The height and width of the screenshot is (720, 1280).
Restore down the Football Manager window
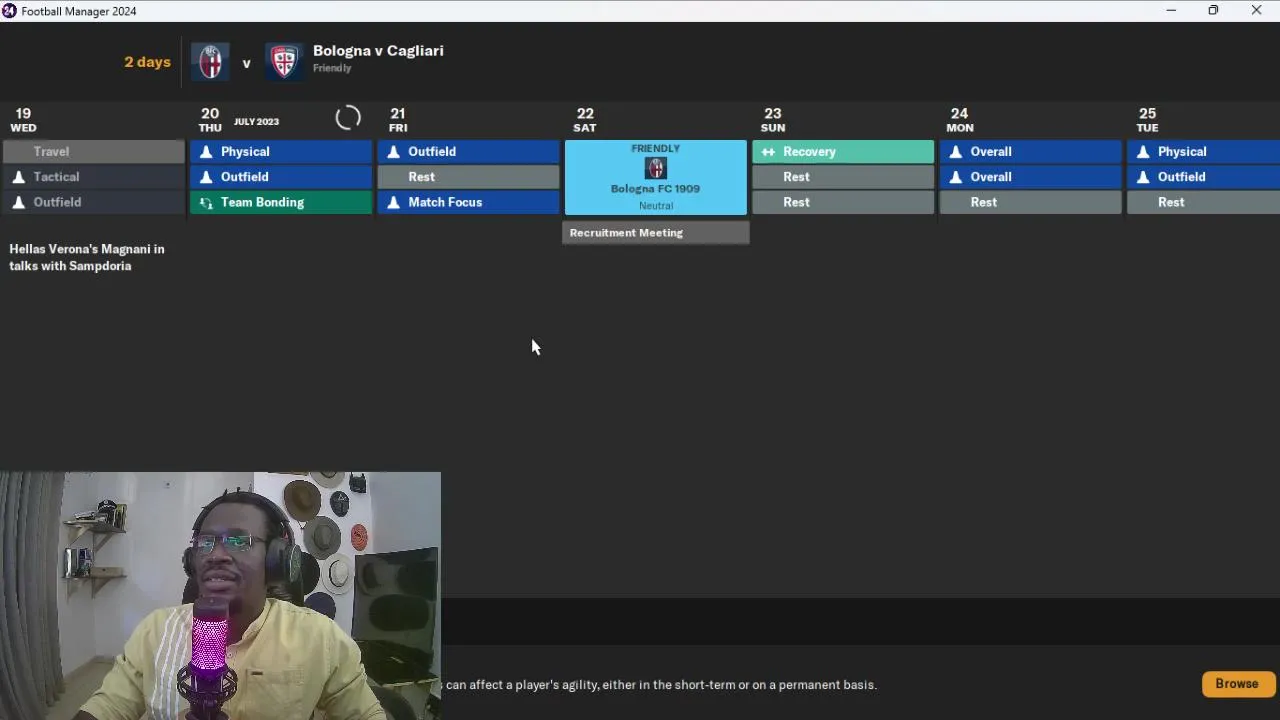point(1213,10)
